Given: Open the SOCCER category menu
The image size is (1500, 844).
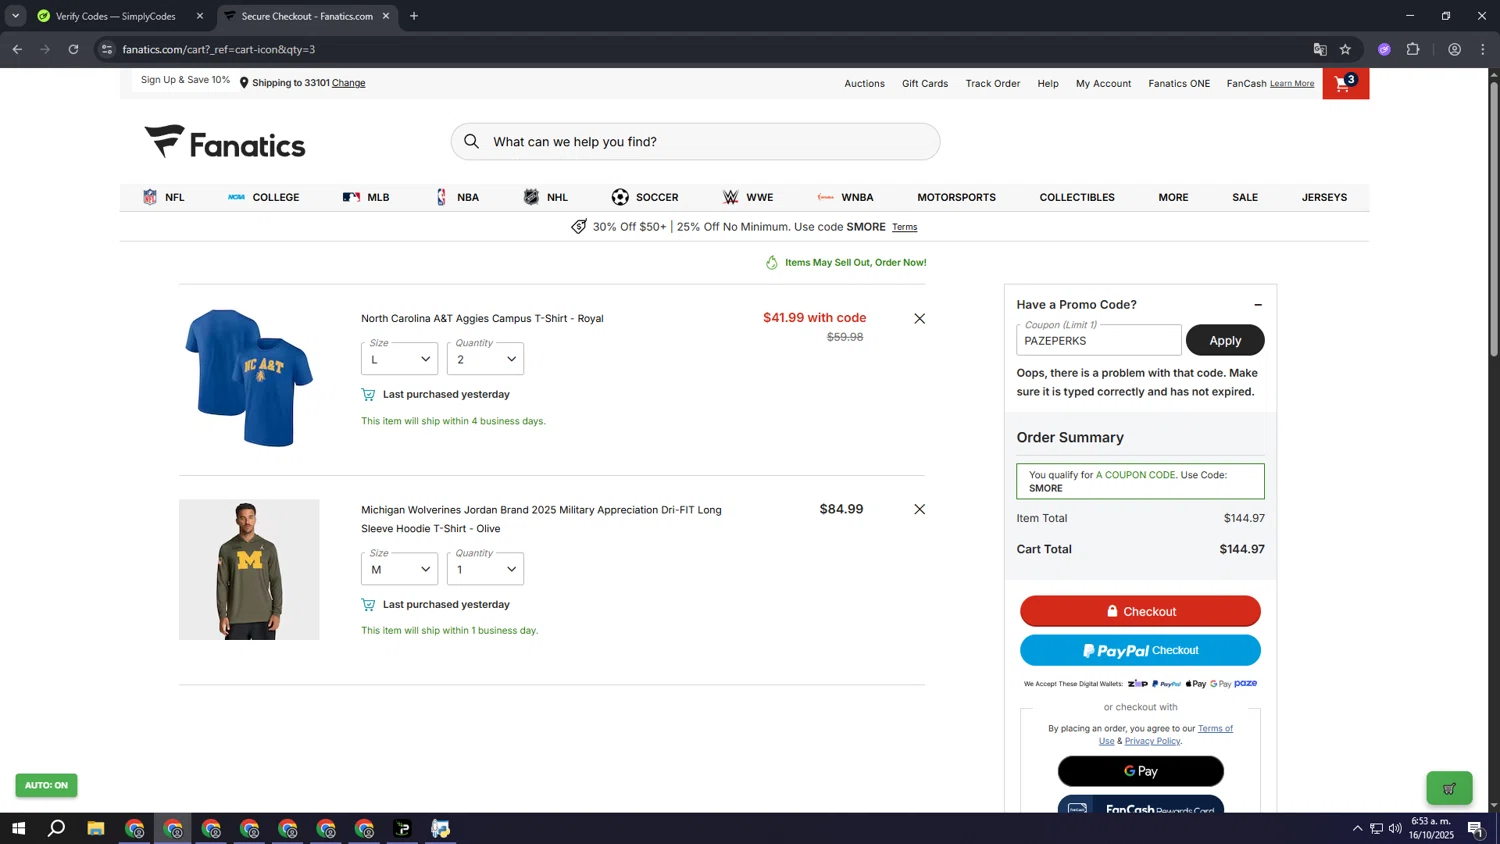Looking at the screenshot, I should [645, 198].
